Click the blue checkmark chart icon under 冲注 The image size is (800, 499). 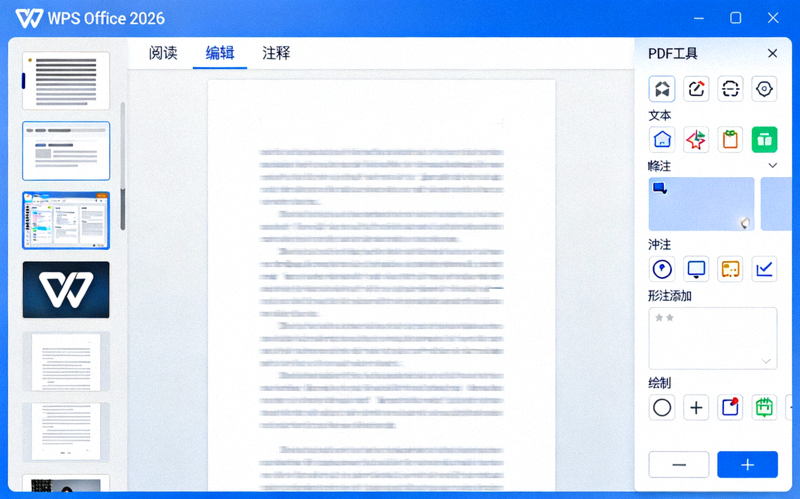click(x=764, y=269)
